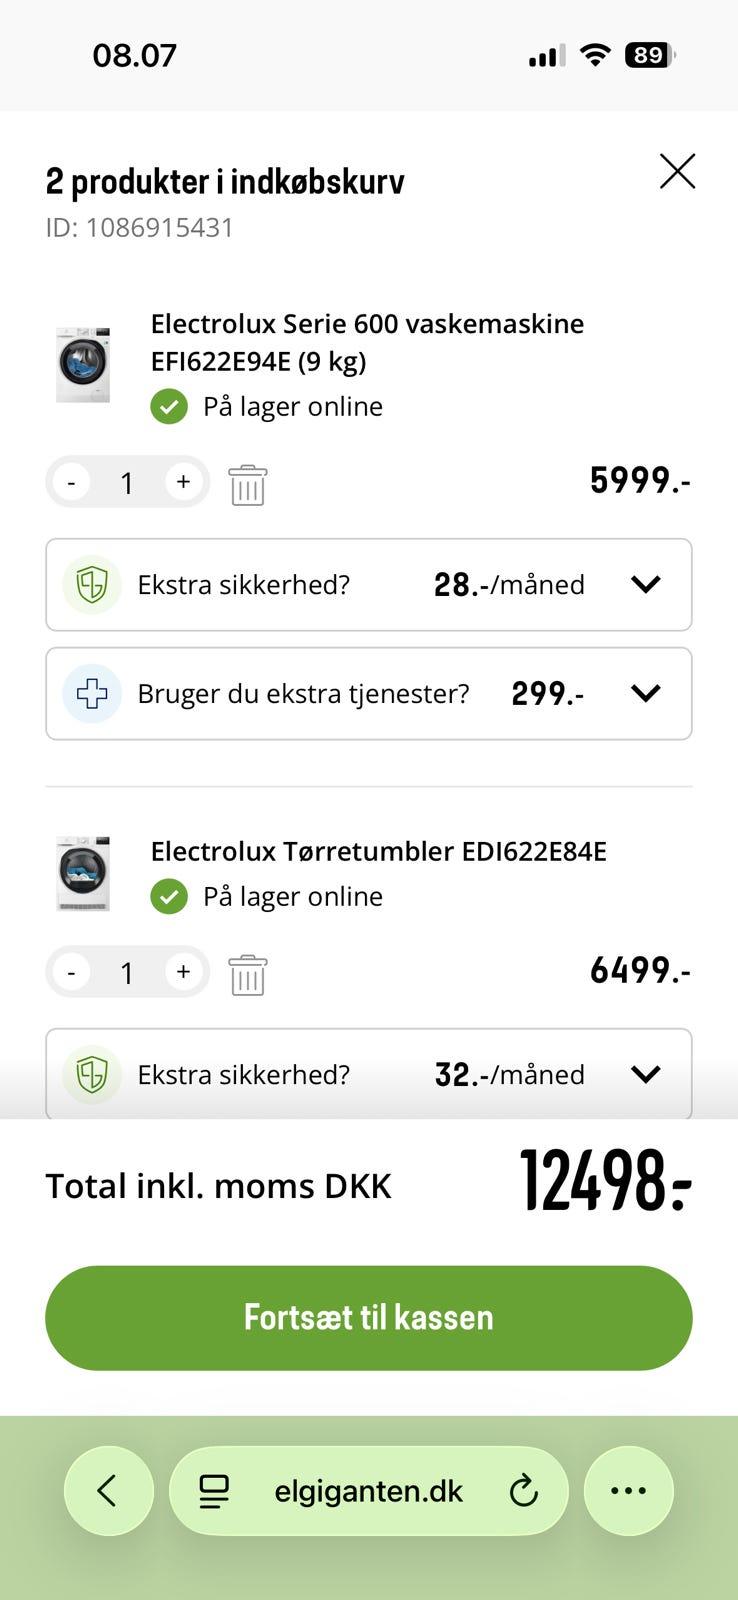Tap the elgiganten.dk address field
This screenshot has width=738, height=1600.
[x=368, y=1491]
